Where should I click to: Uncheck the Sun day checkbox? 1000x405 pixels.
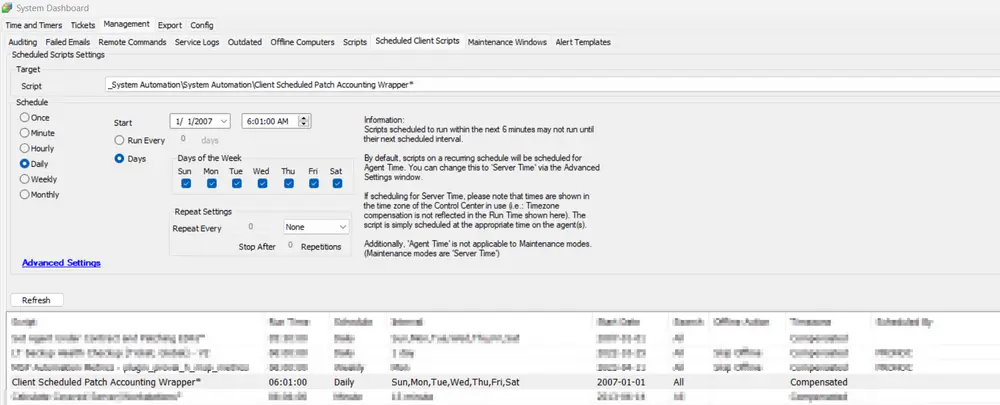[186, 184]
